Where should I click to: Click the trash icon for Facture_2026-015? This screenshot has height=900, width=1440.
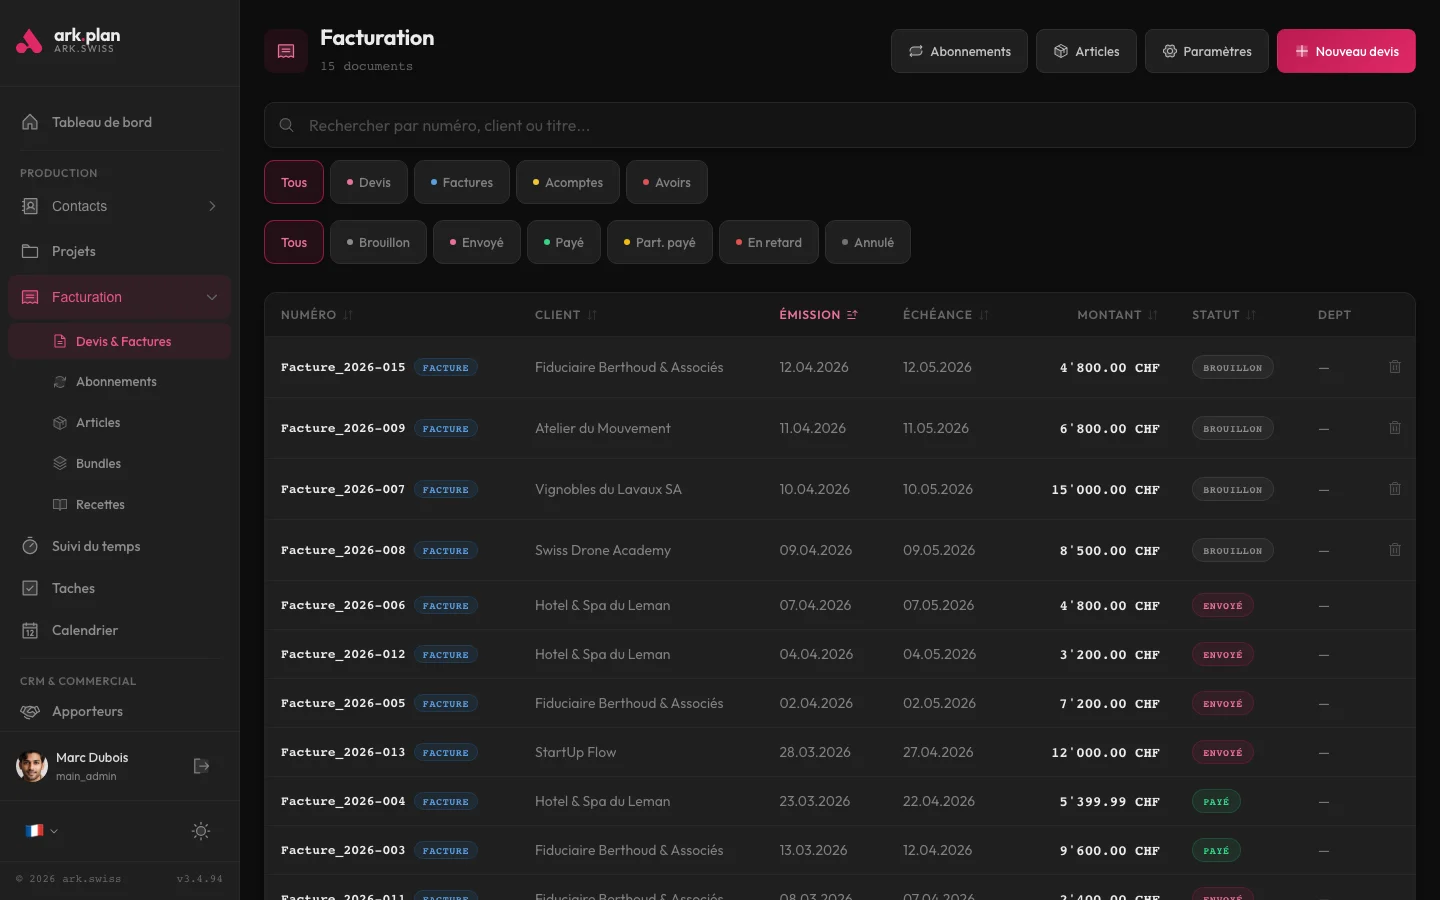(1395, 367)
